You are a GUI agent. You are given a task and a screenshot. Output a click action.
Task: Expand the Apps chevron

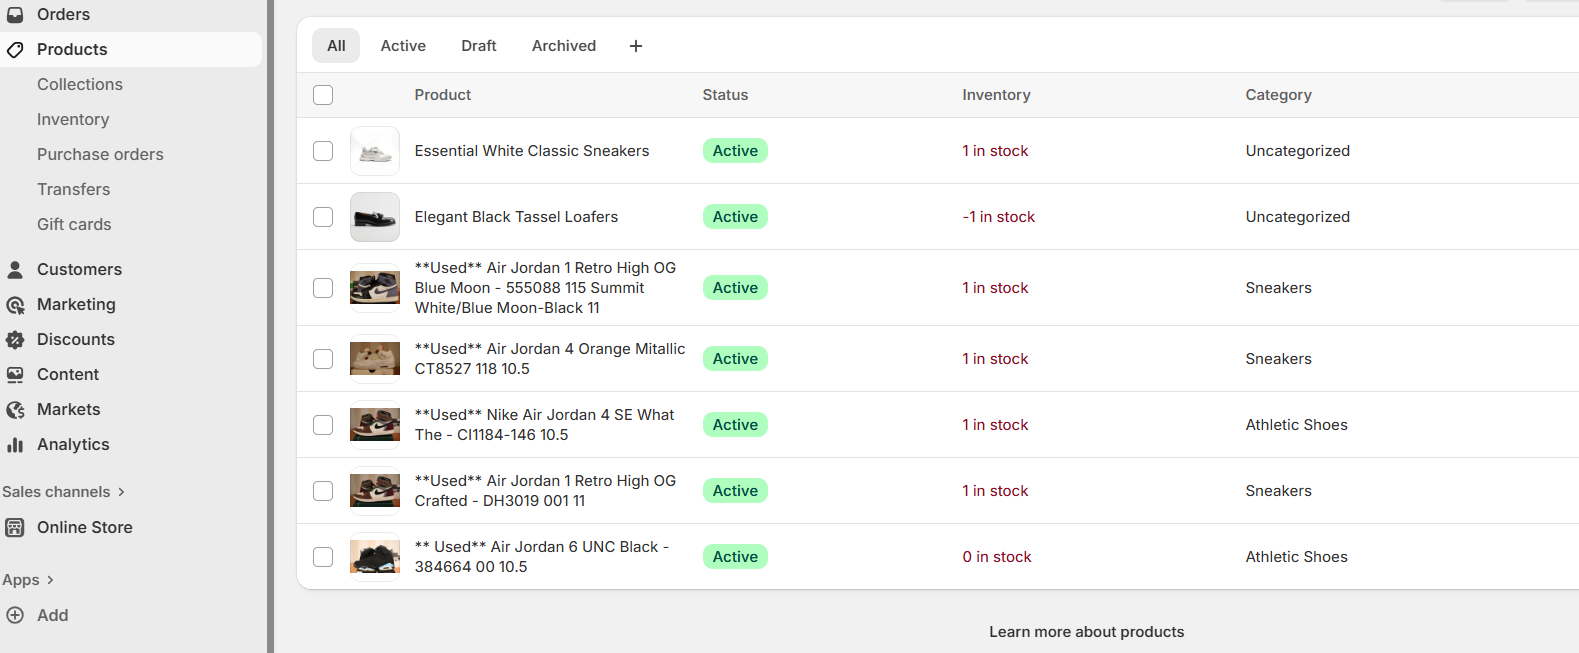[x=50, y=580]
